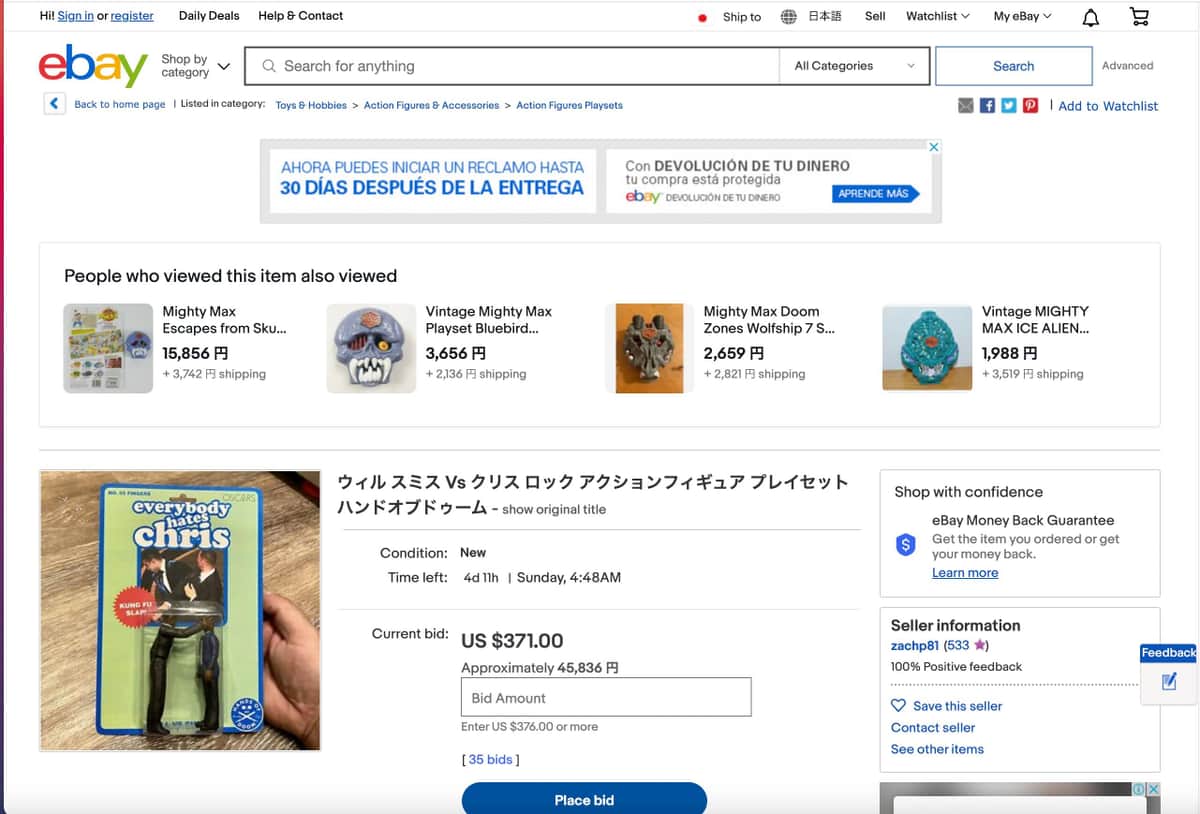1200x814 pixels.
Task: Open the notifications bell
Action: (x=1090, y=16)
